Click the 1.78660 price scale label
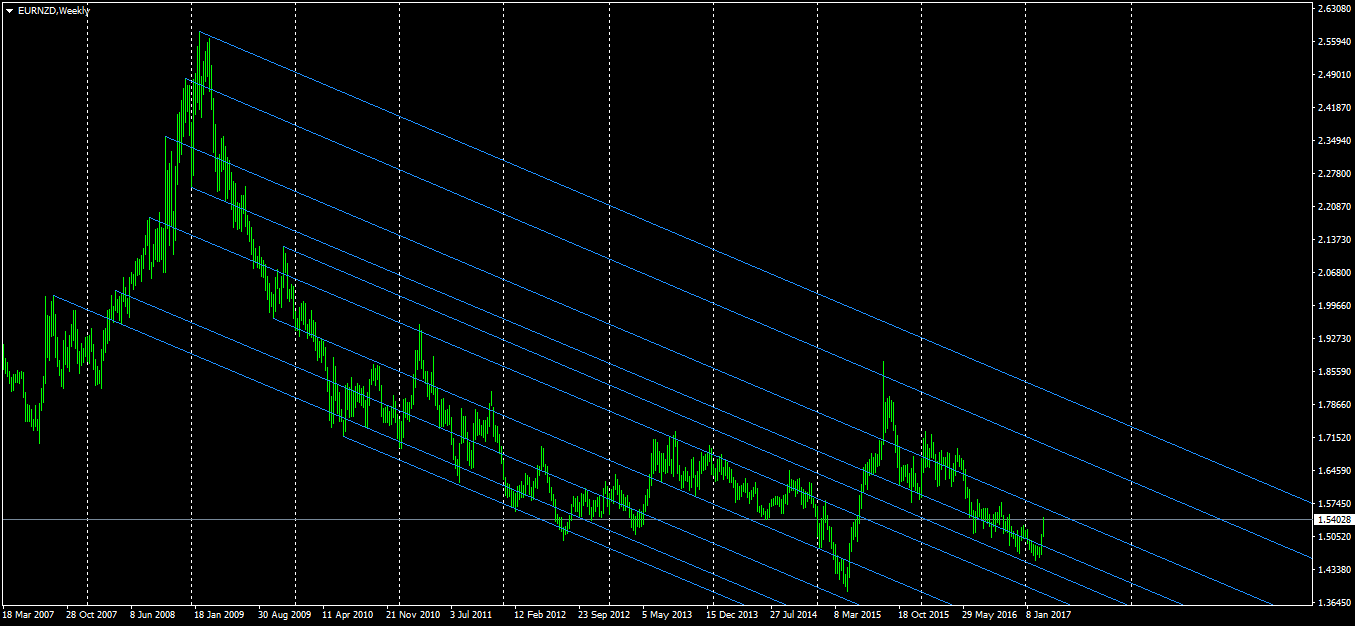 click(1335, 405)
